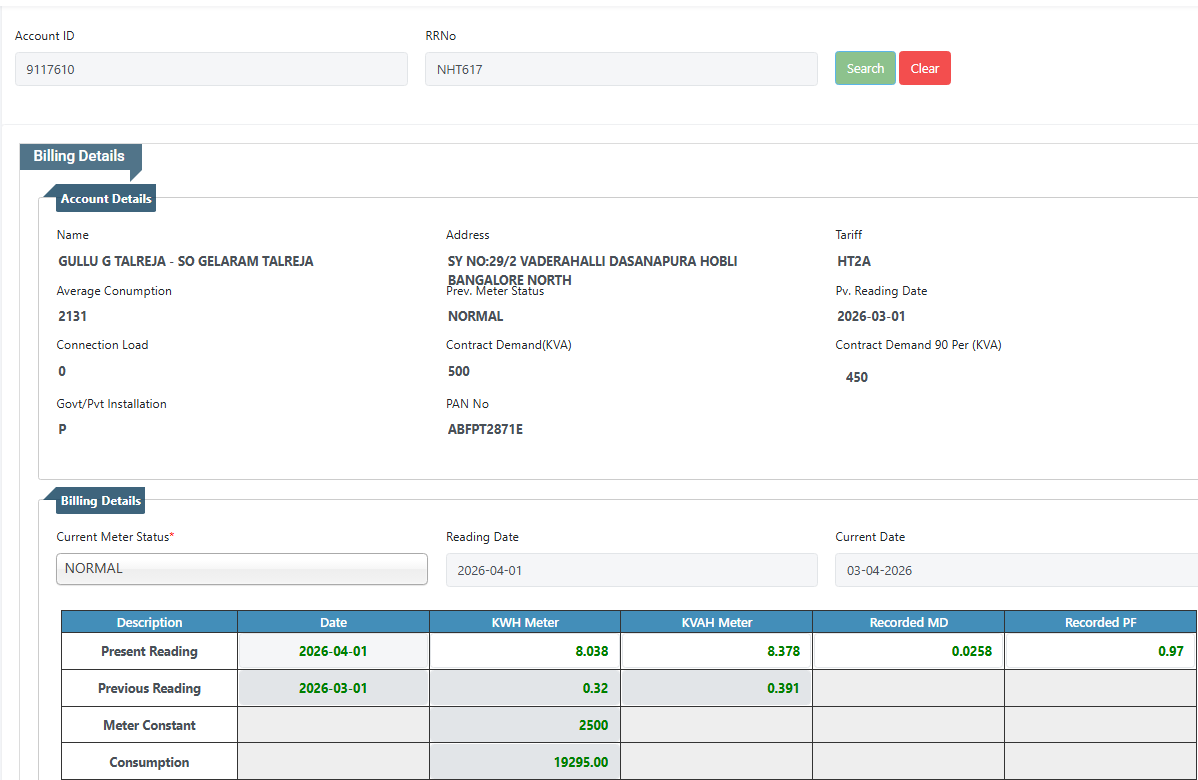
Task: Click the Billing Details main section header
Action: (x=80, y=157)
